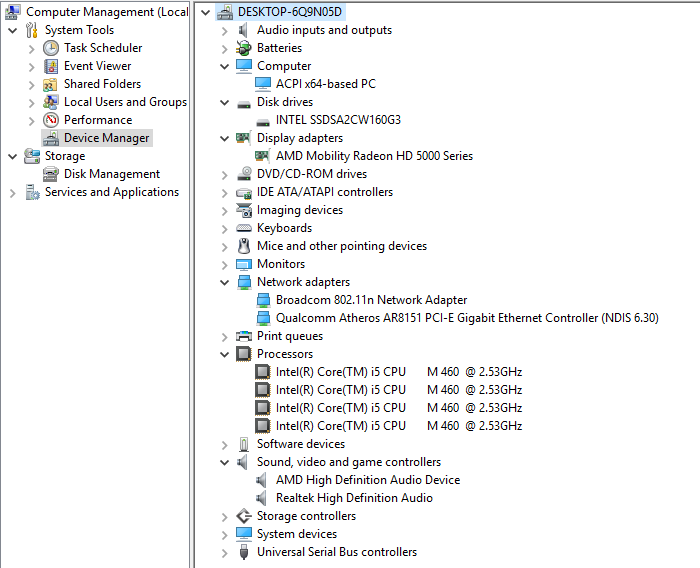Collapse the Processors node

click(225, 355)
